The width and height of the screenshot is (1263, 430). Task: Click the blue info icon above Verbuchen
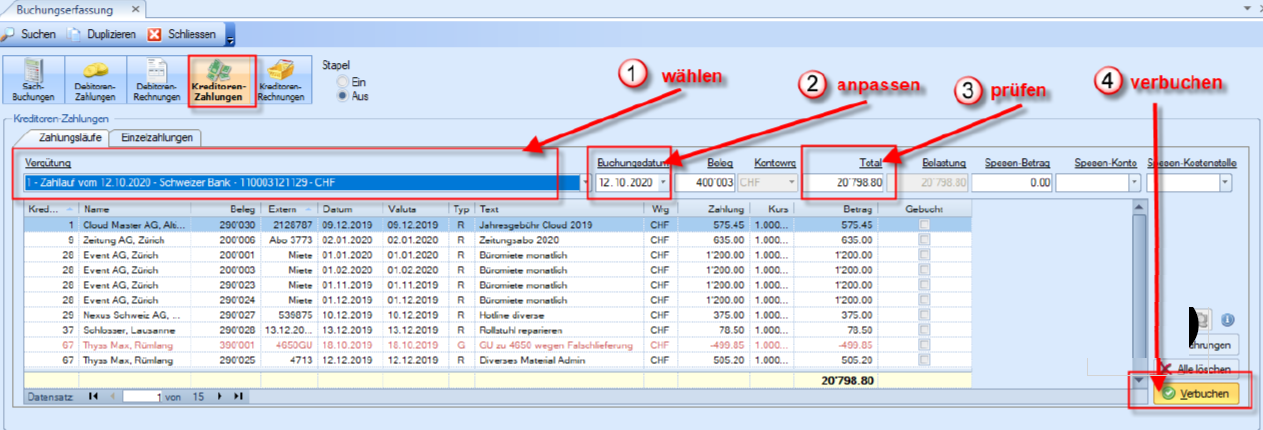click(x=1227, y=320)
